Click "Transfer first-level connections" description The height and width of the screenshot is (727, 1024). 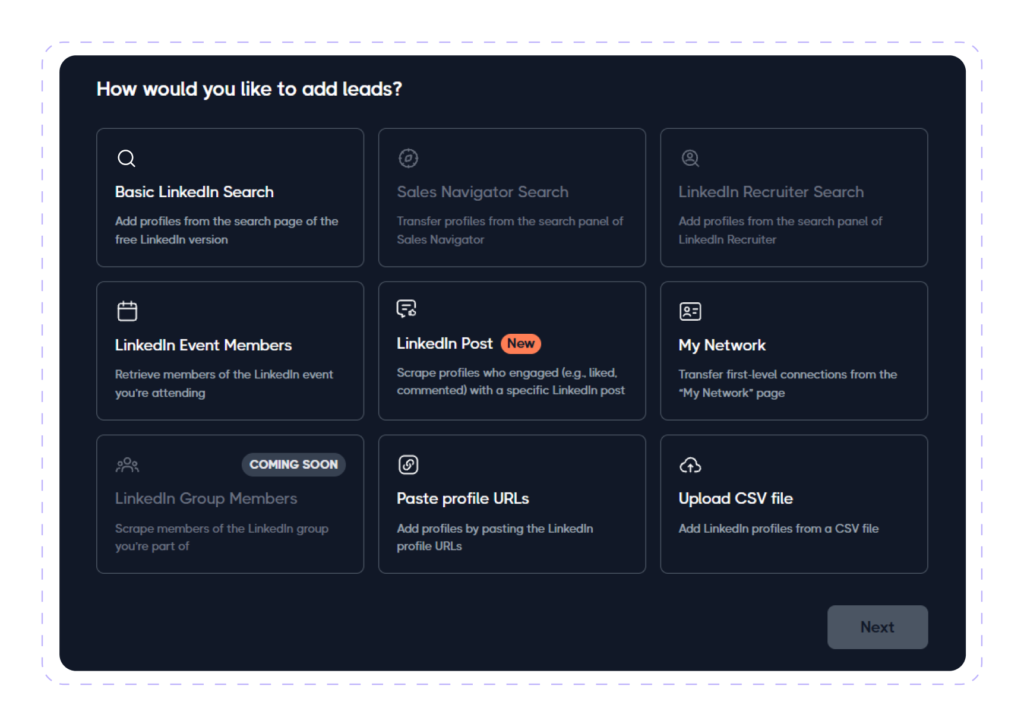(x=788, y=383)
